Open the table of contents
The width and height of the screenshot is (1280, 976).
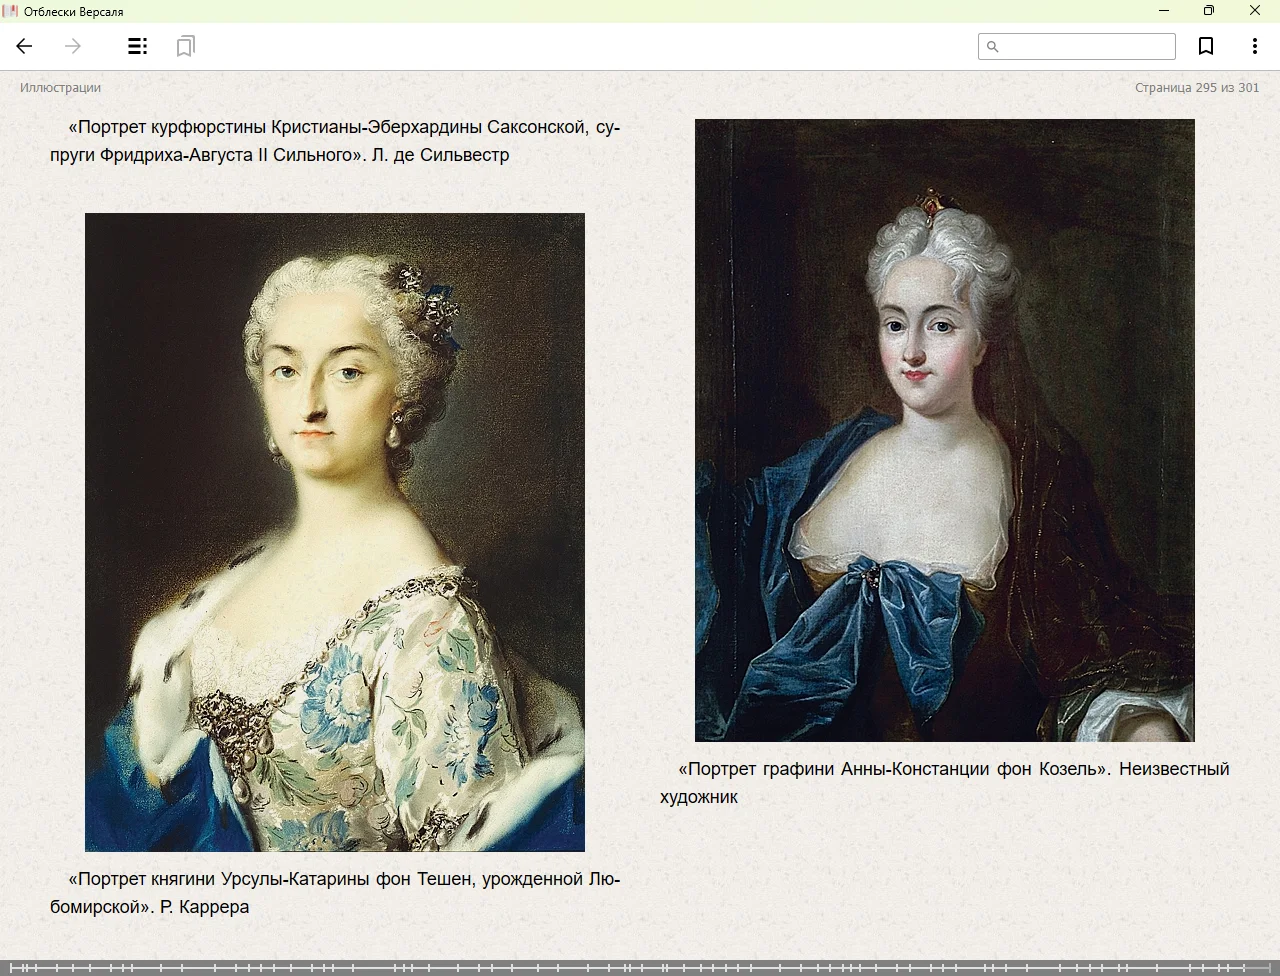(137, 46)
